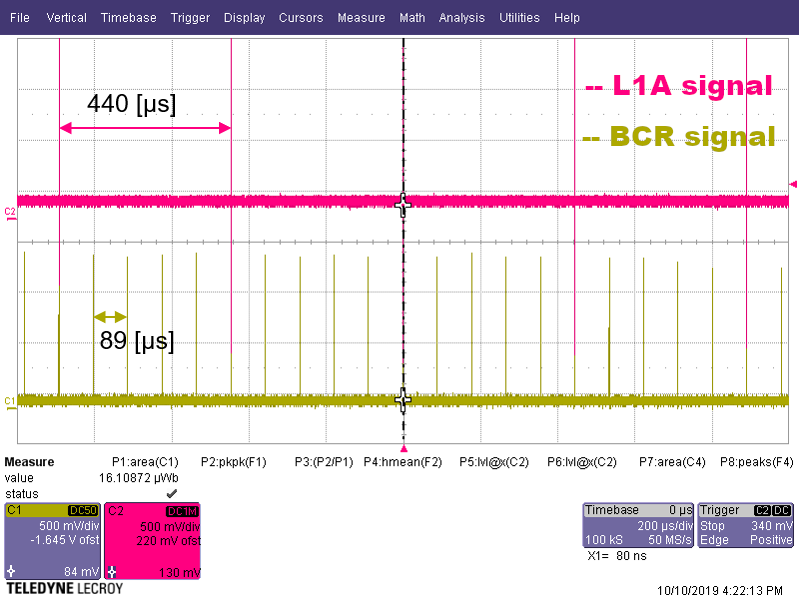Image resolution: width=799 pixels, height=599 pixels.
Task: Open the Math menu
Action: point(412,18)
